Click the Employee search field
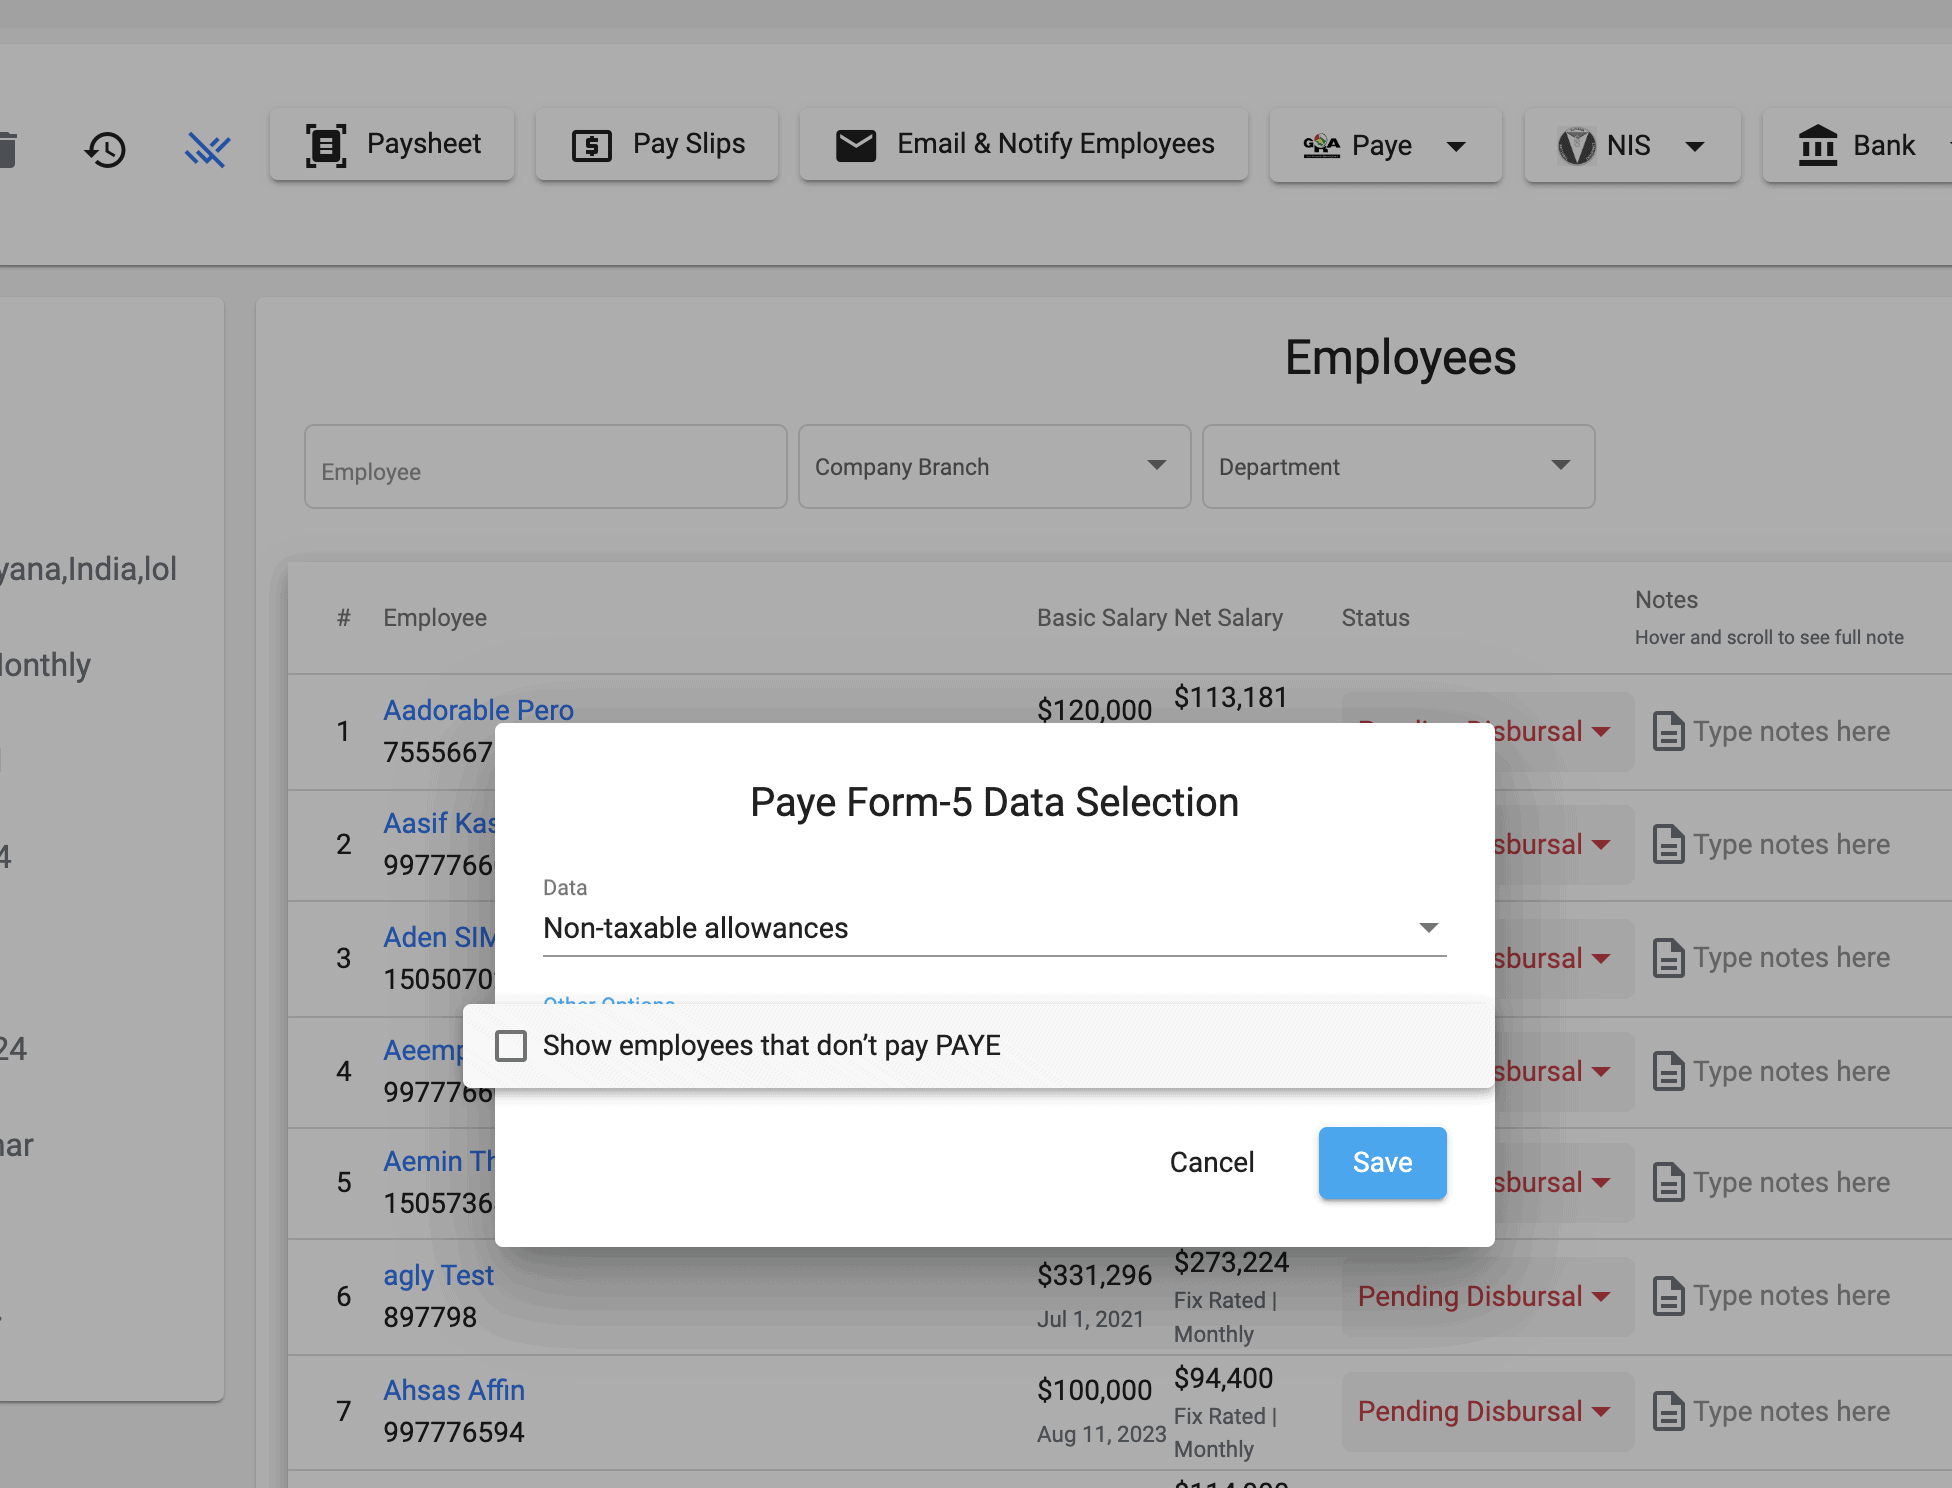 point(545,467)
